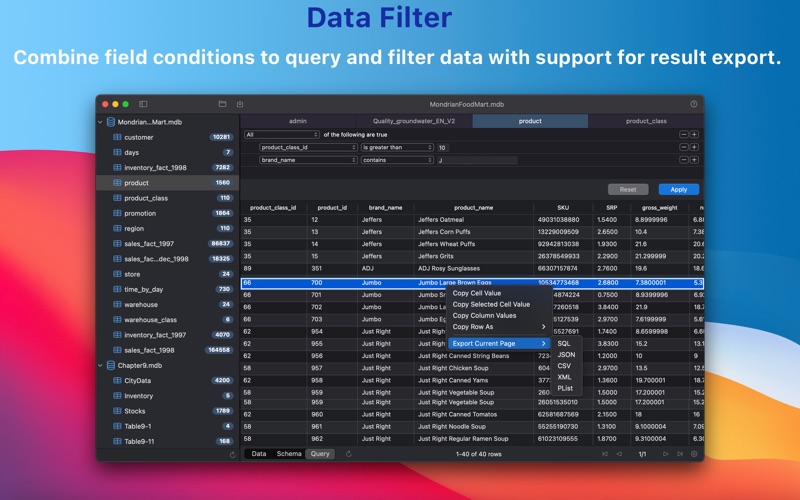Select the Query view tab
This screenshot has width=800, height=500.
(x=320, y=454)
